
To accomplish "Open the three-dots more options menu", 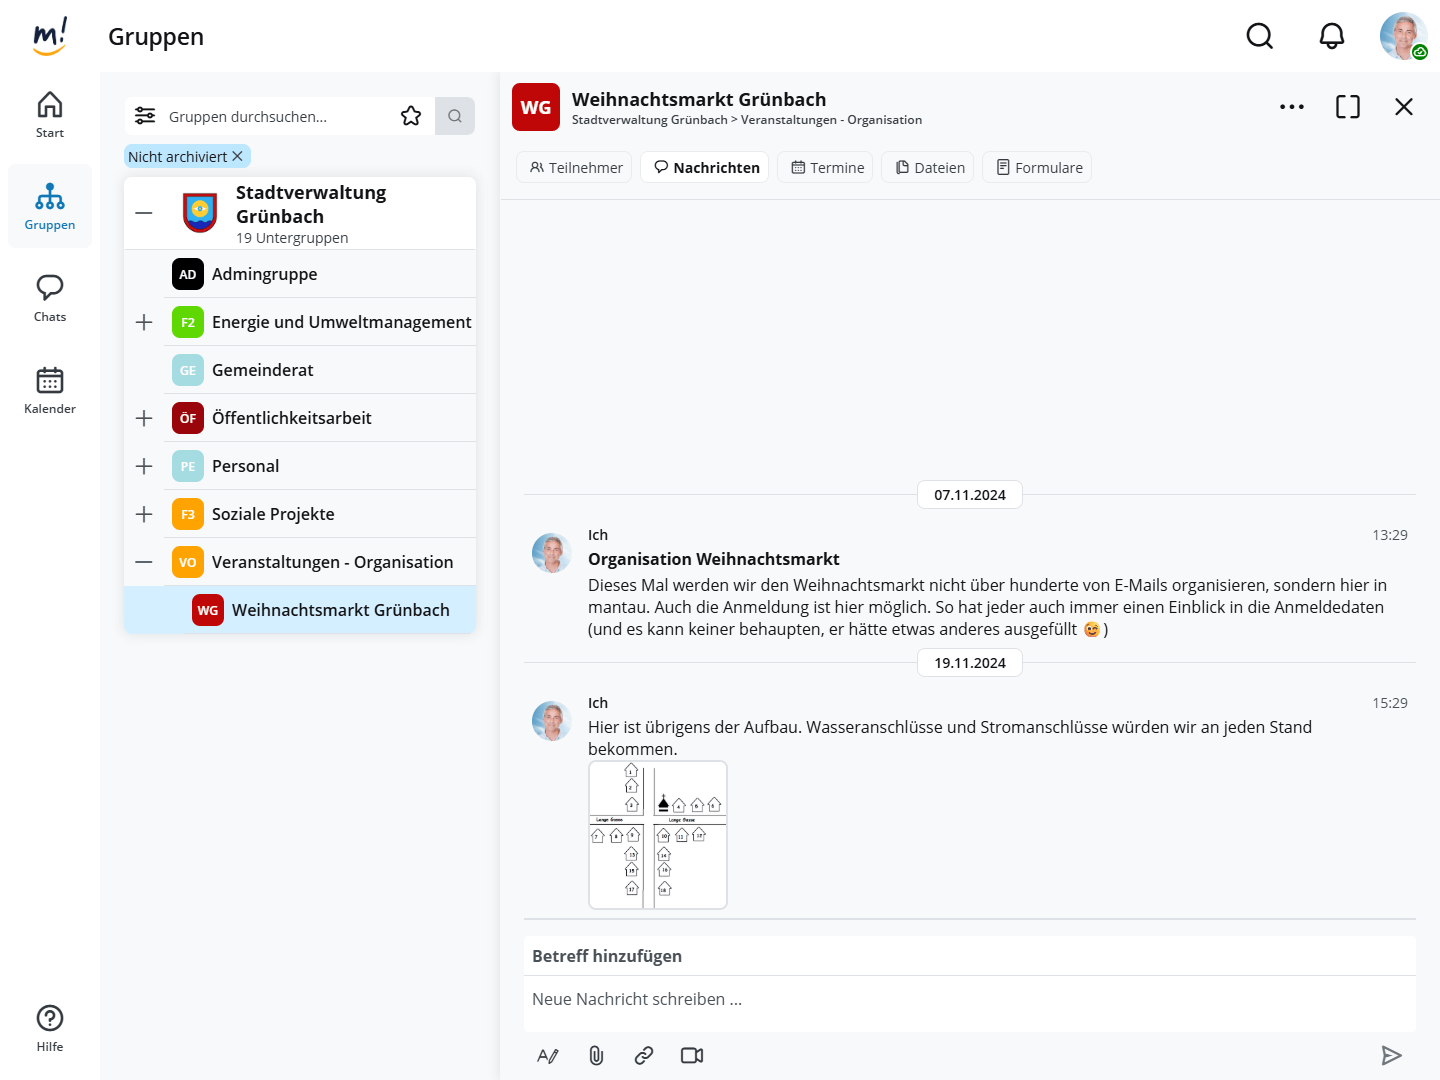I will click(1291, 107).
